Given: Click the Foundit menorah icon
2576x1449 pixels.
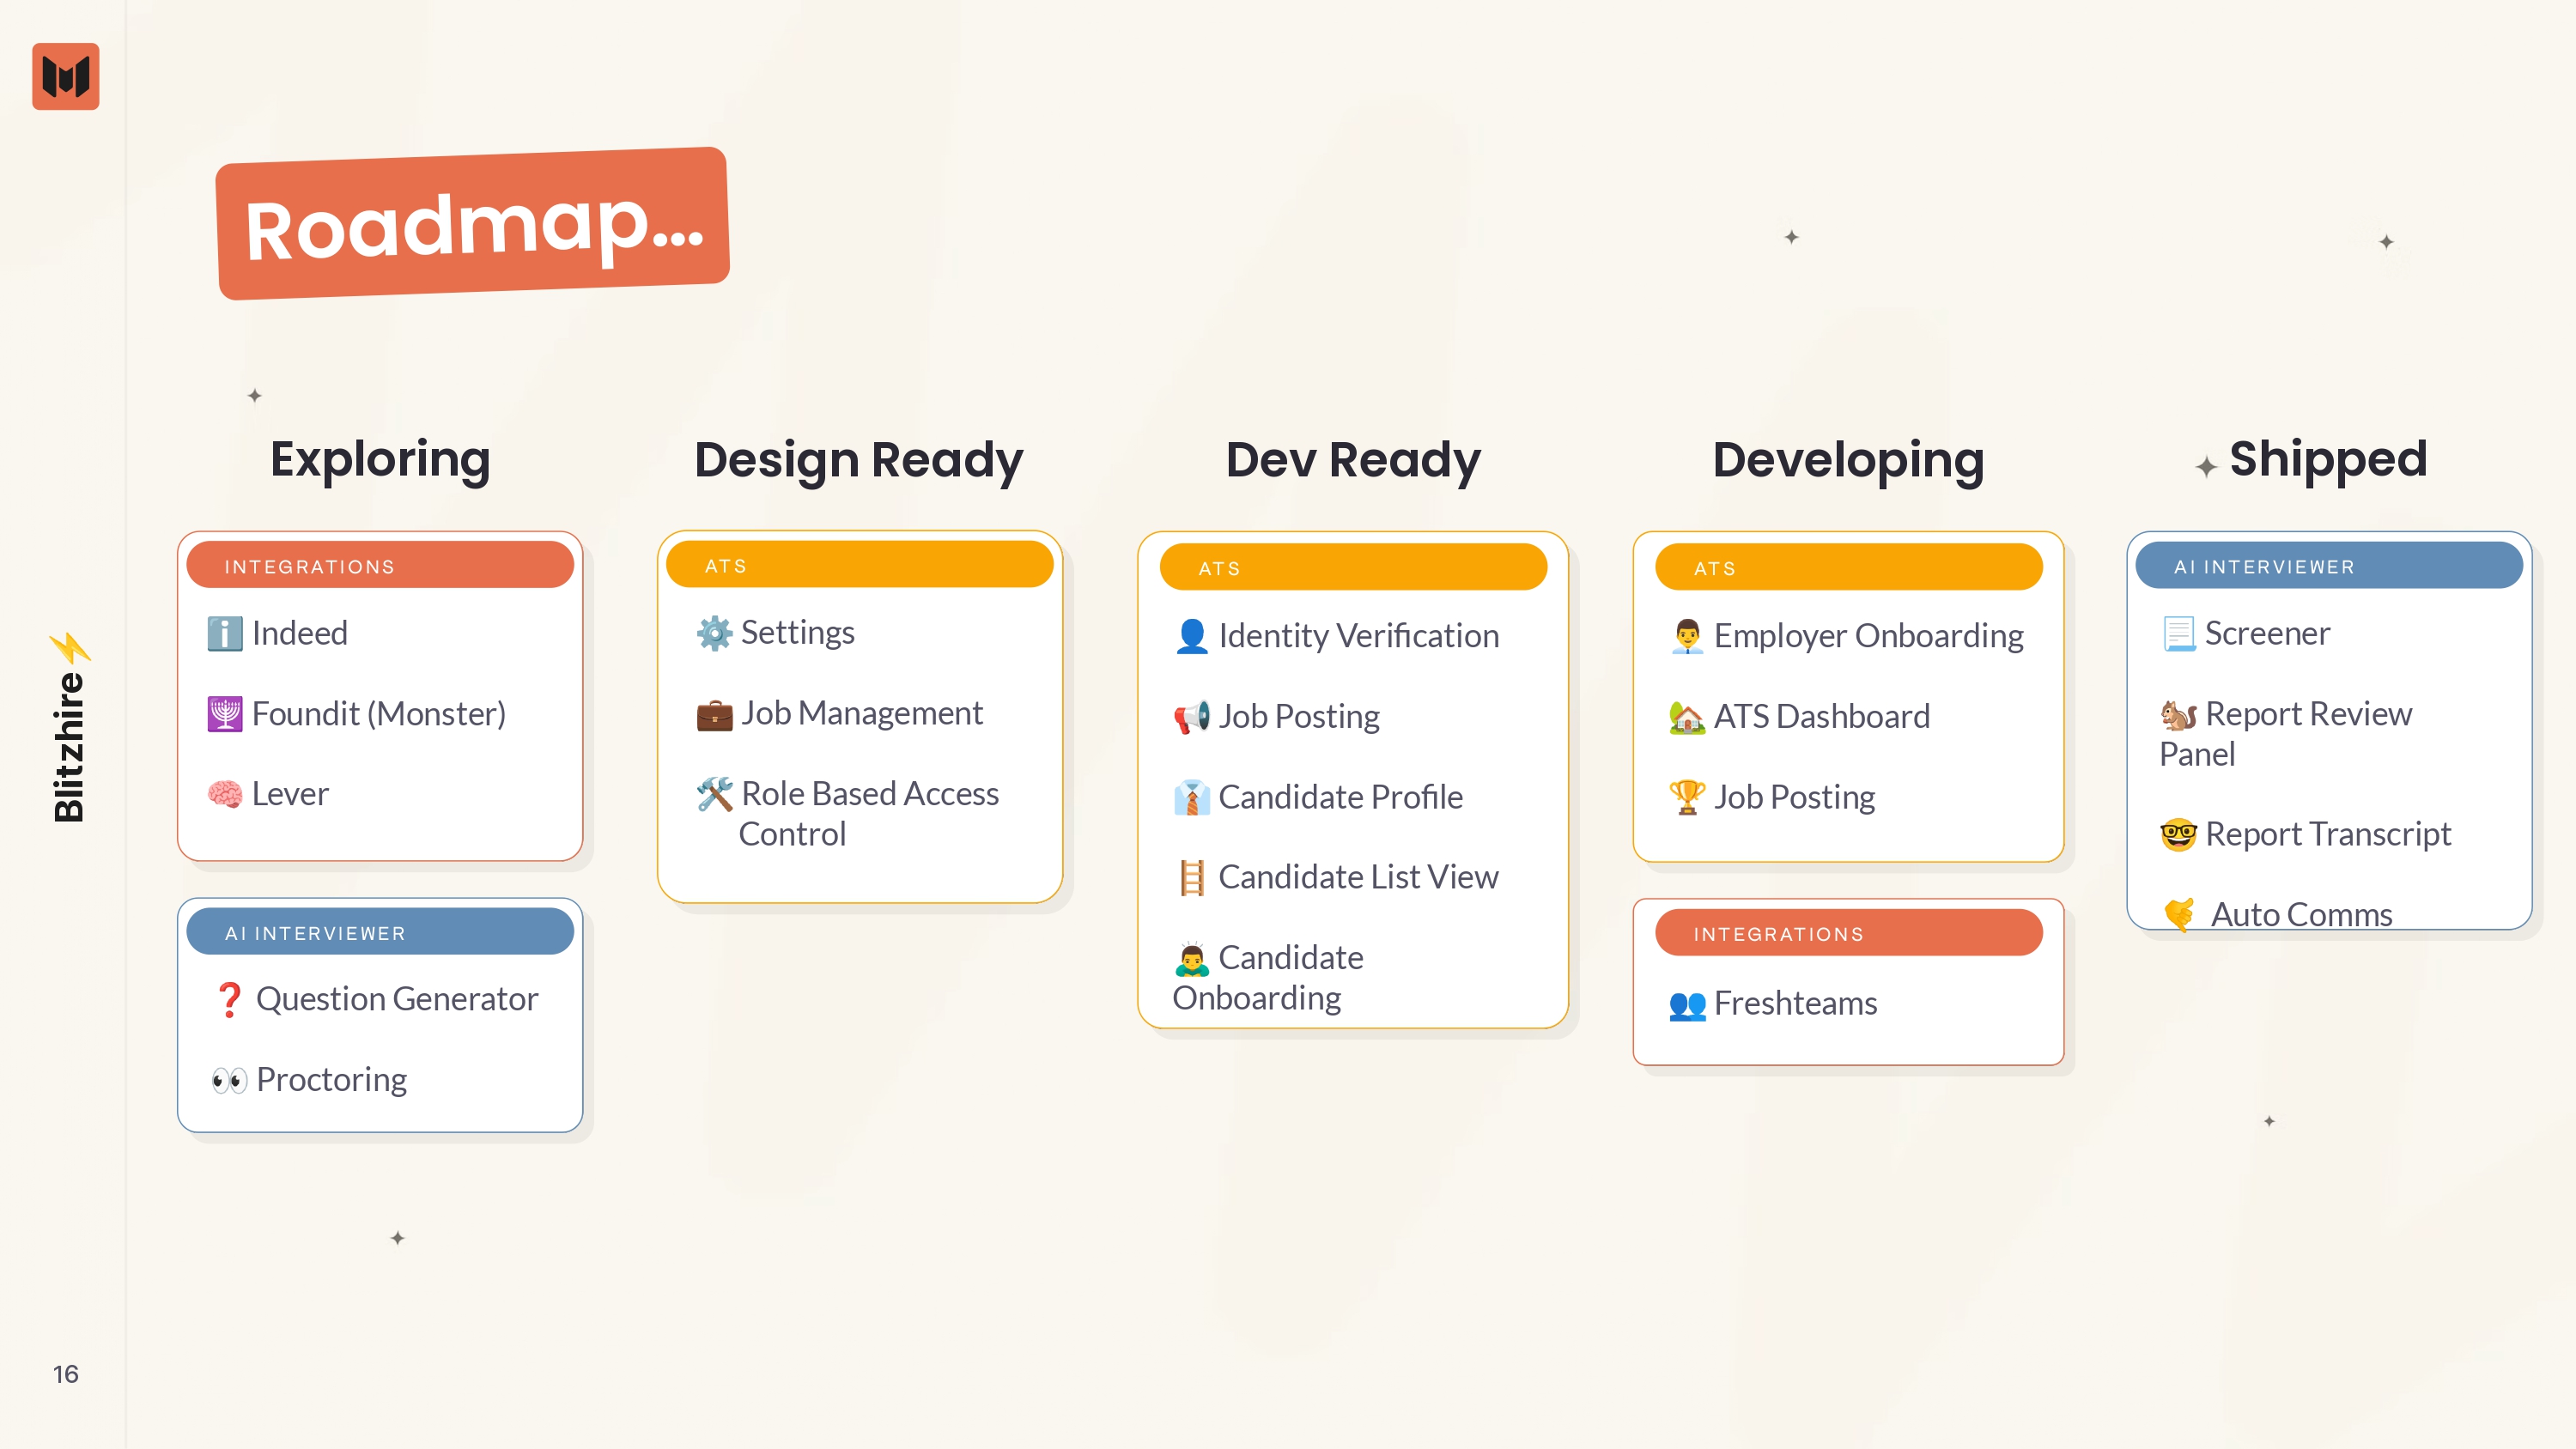Looking at the screenshot, I should (x=225, y=714).
